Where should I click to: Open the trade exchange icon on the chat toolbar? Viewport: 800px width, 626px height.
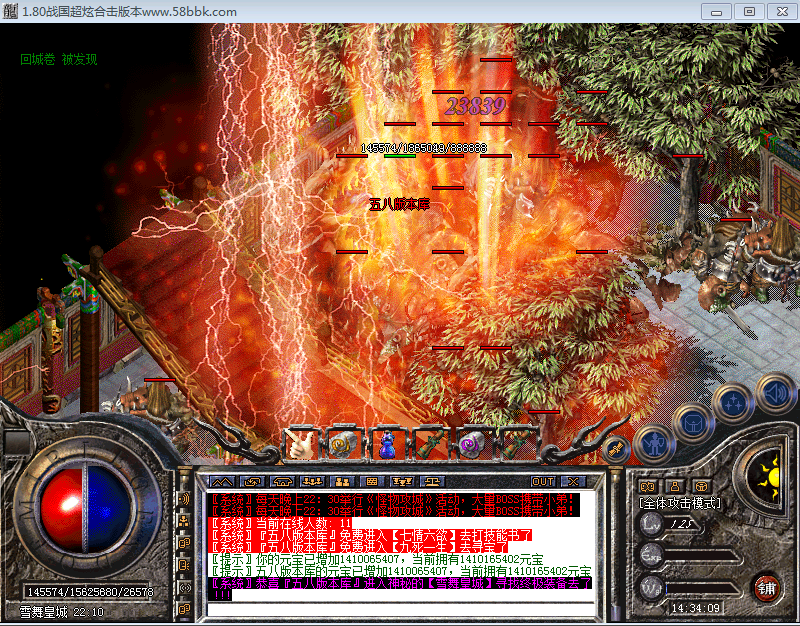coord(252,482)
